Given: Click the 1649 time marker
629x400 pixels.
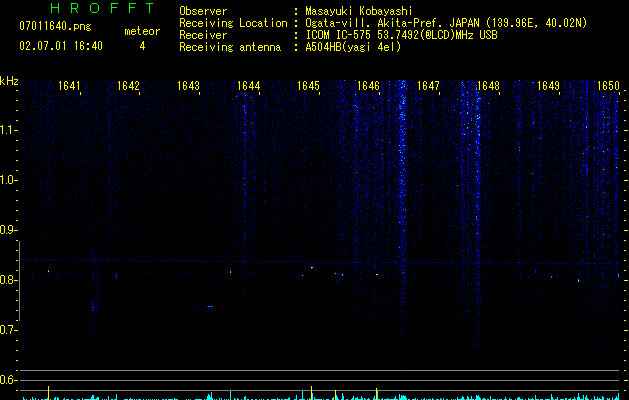Looking at the screenshot, I should coord(548,86).
